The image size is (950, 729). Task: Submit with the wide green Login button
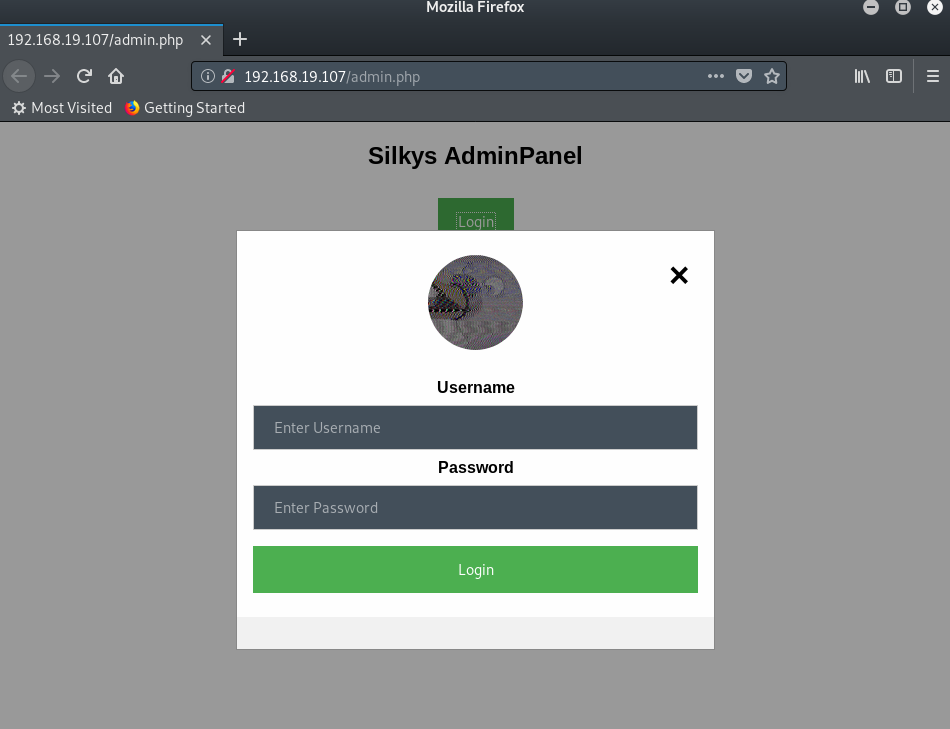(x=475, y=570)
